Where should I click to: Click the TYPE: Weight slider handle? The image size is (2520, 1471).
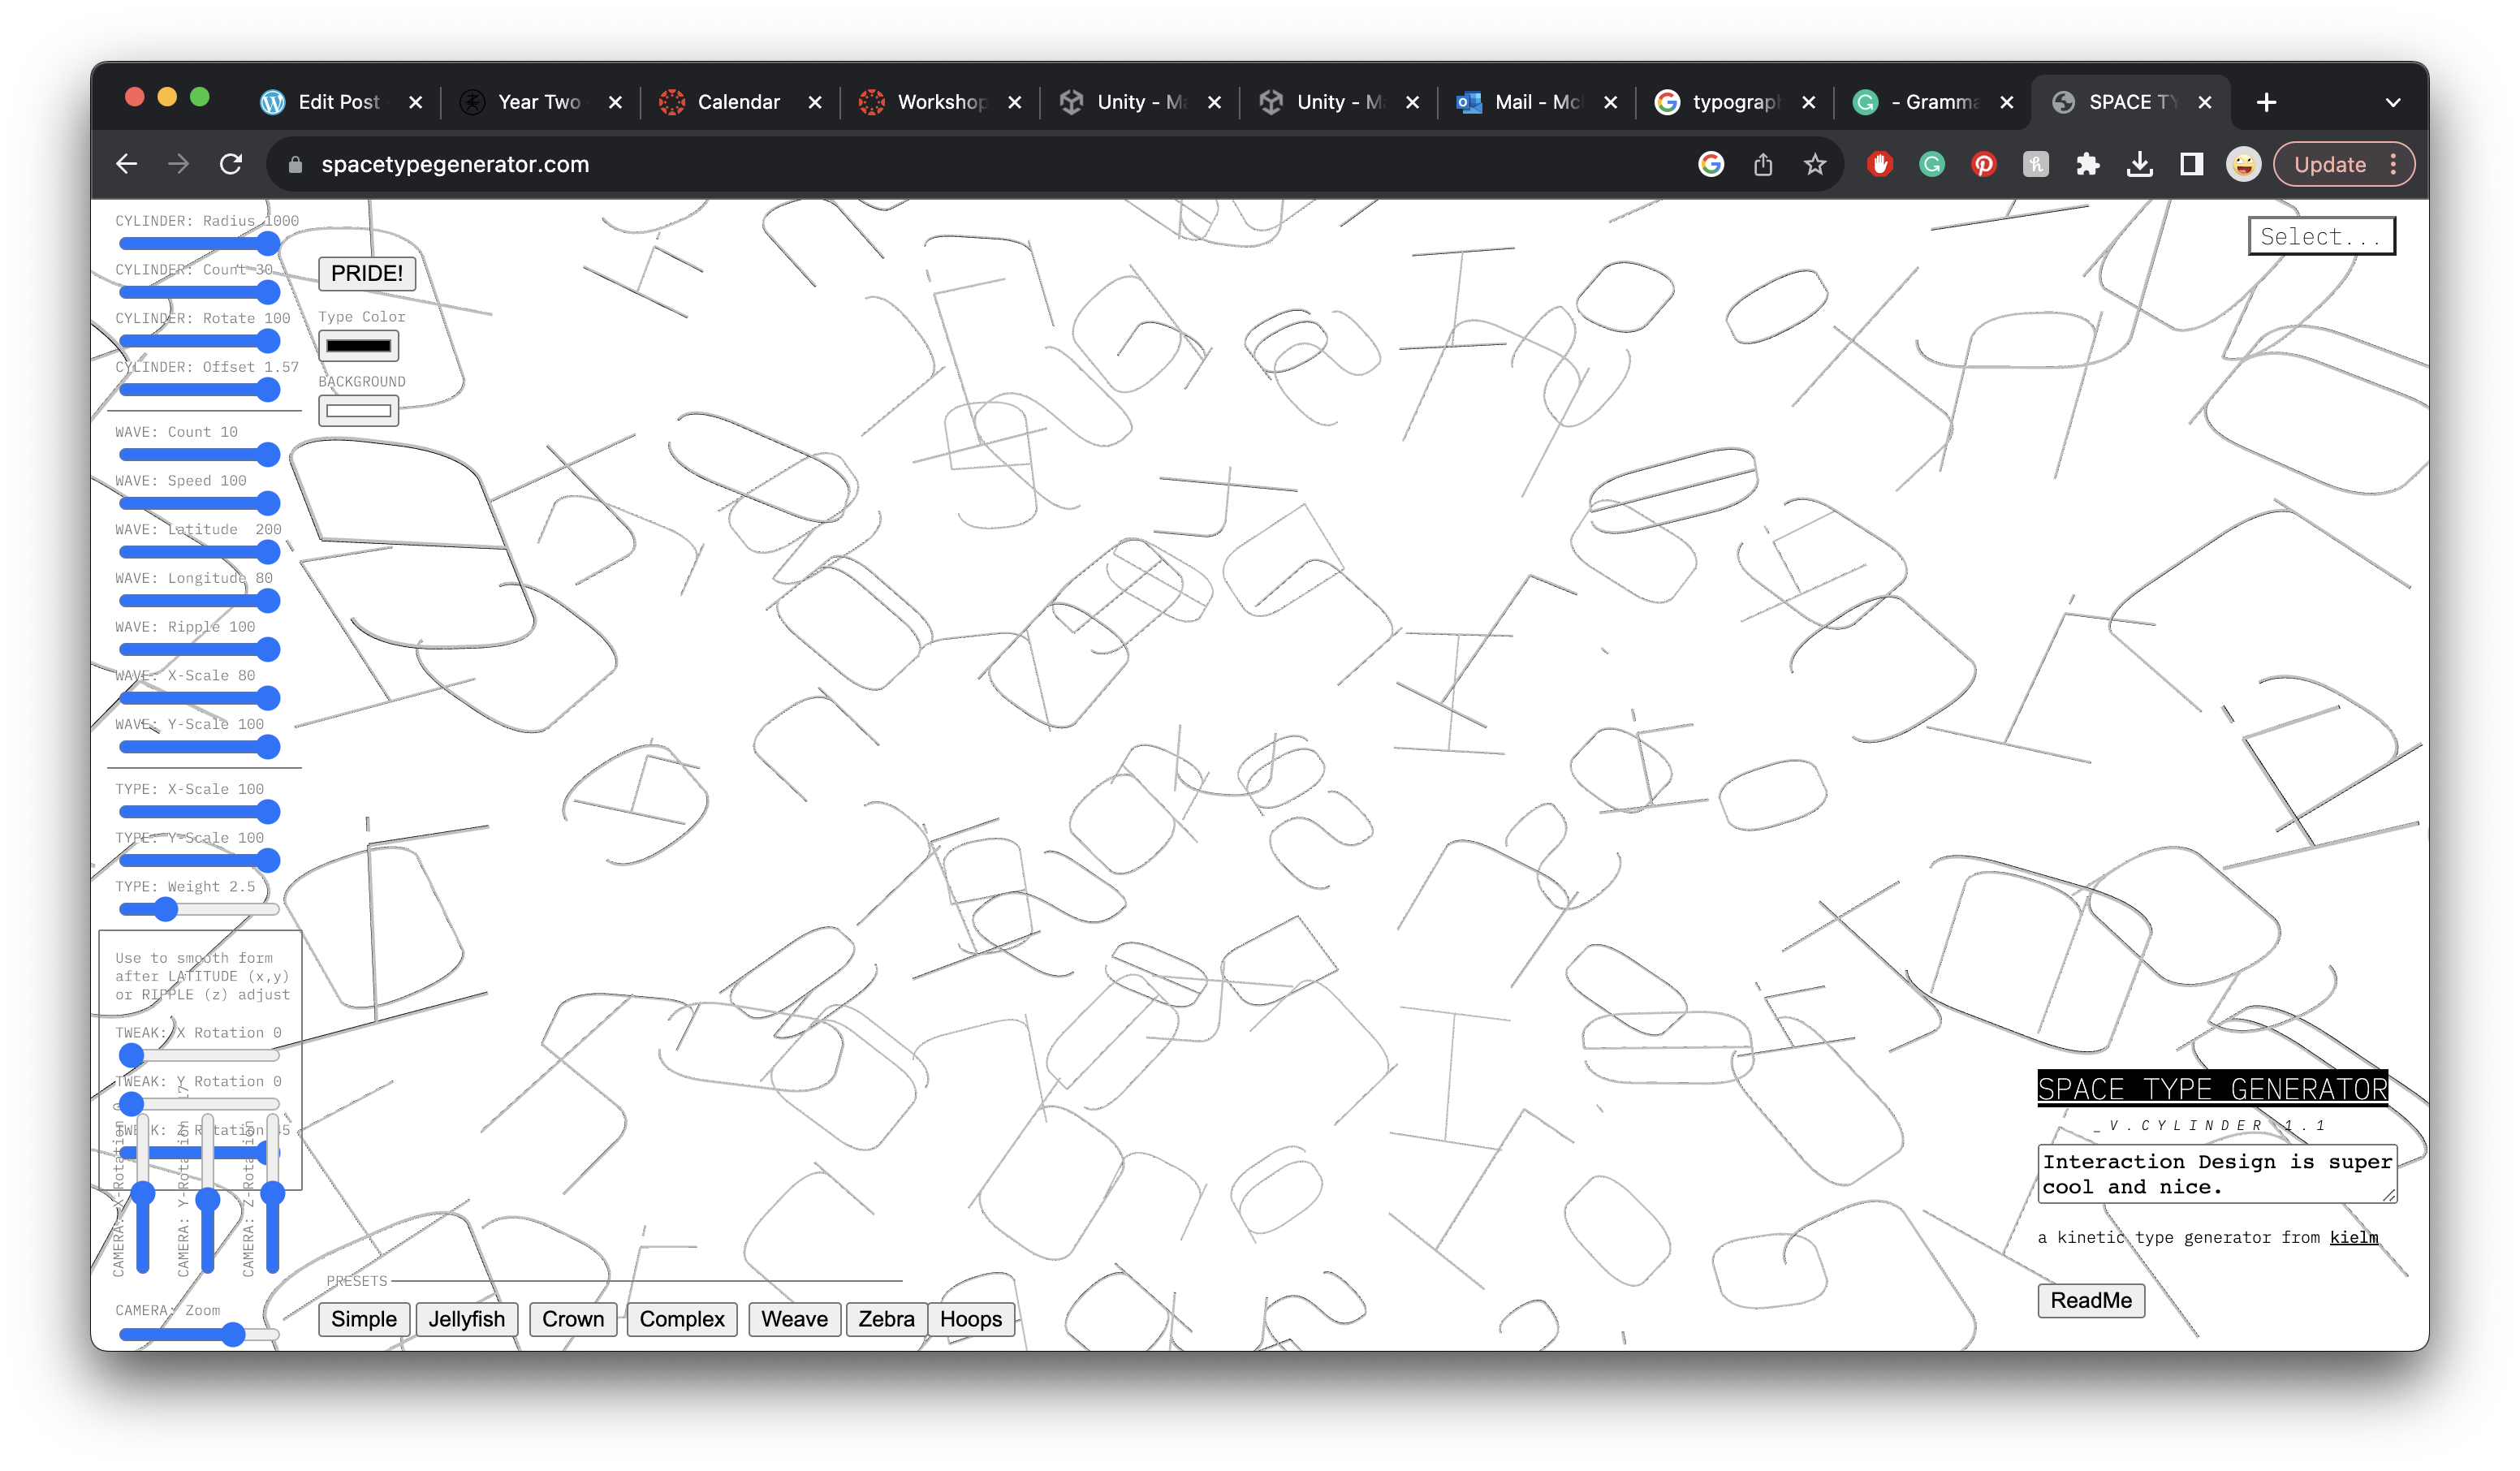coord(166,909)
